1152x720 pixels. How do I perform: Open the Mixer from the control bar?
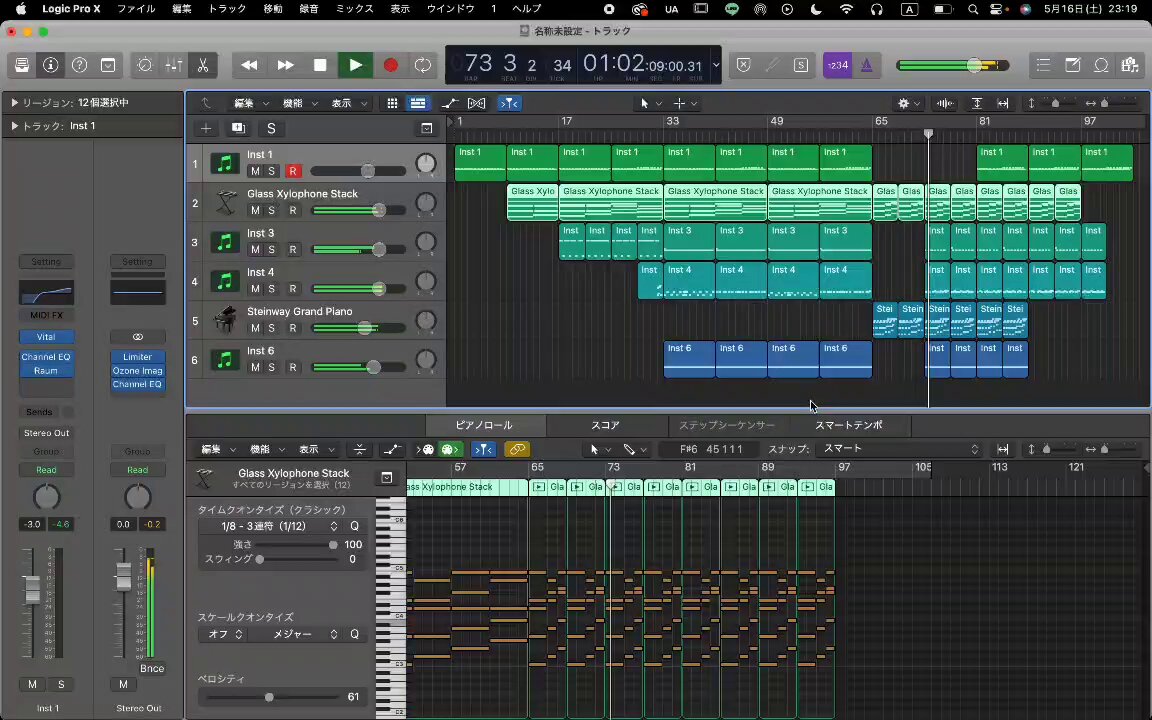coord(174,65)
